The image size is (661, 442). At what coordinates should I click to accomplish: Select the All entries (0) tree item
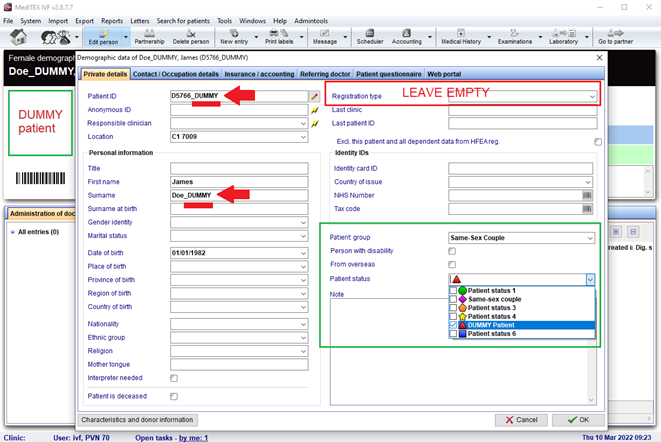tap(38, 232)
